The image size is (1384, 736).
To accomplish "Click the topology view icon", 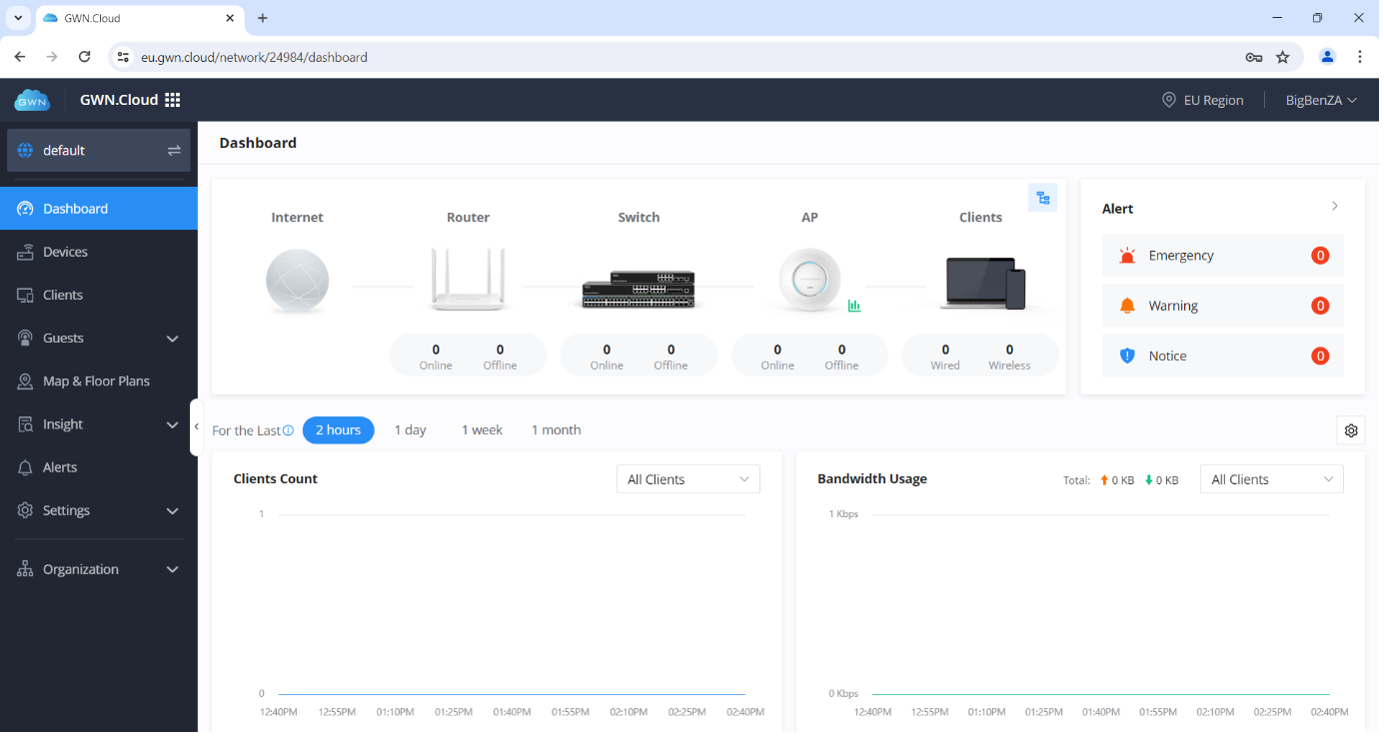I will (x=1042, y=198).
